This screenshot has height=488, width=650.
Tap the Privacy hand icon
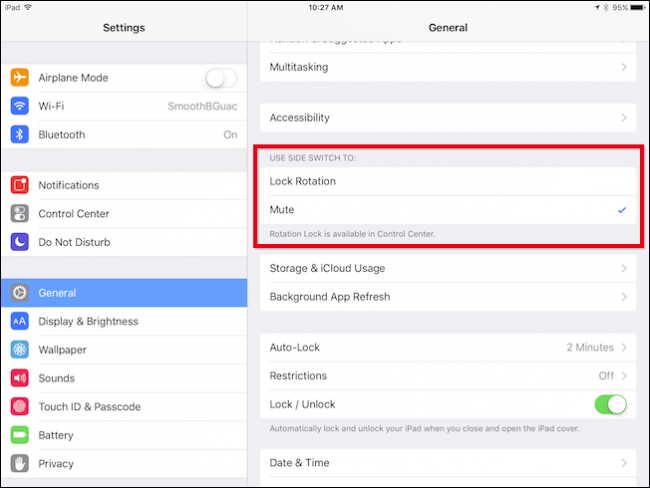pyautogui.click(x=19, y=464)
